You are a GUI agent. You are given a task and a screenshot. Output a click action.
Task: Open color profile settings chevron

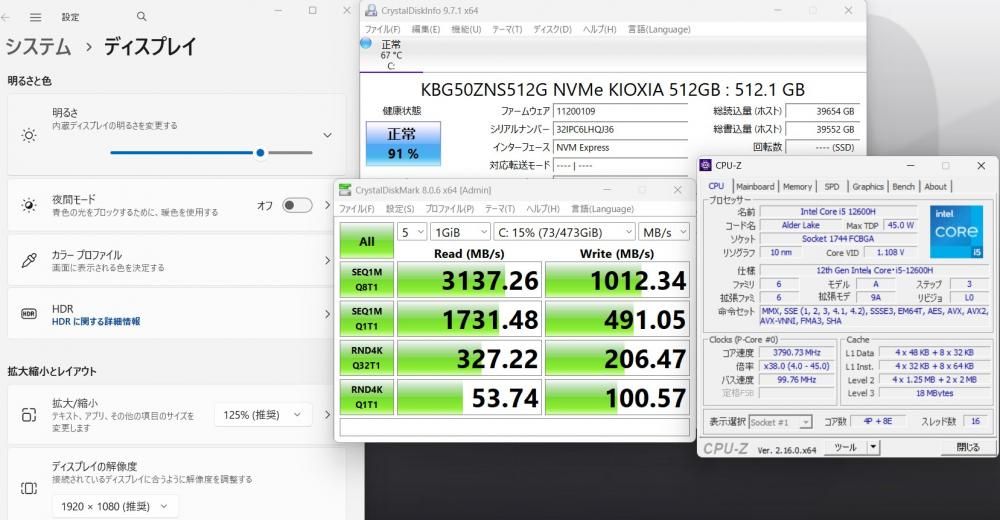pyautogui.click(x=327, y=260)
